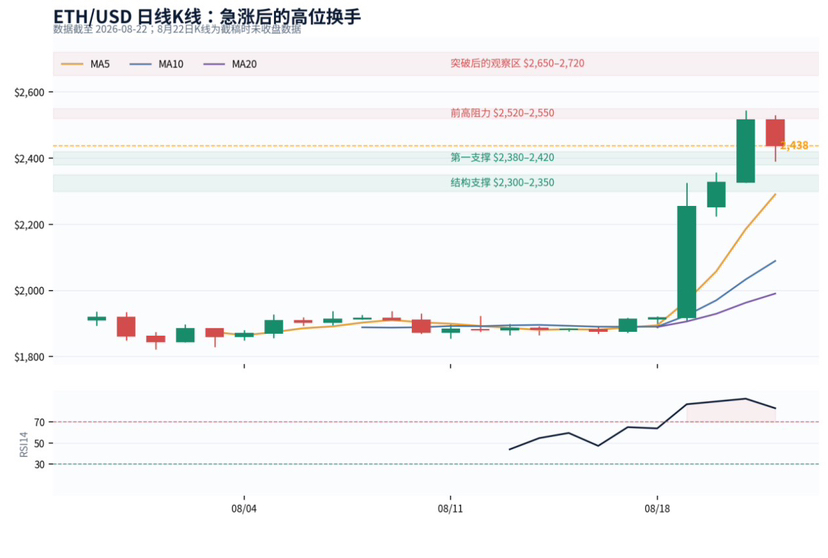This screenshot has height=558, width=828.
Task: Click the MA10 legend entry
Action: (x=156, y=64)
